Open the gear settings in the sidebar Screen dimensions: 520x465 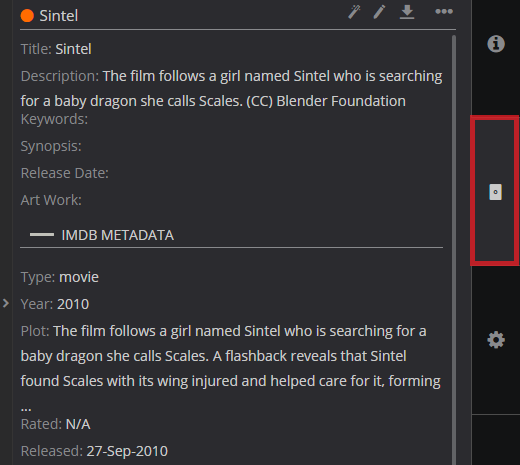(496, 340)
